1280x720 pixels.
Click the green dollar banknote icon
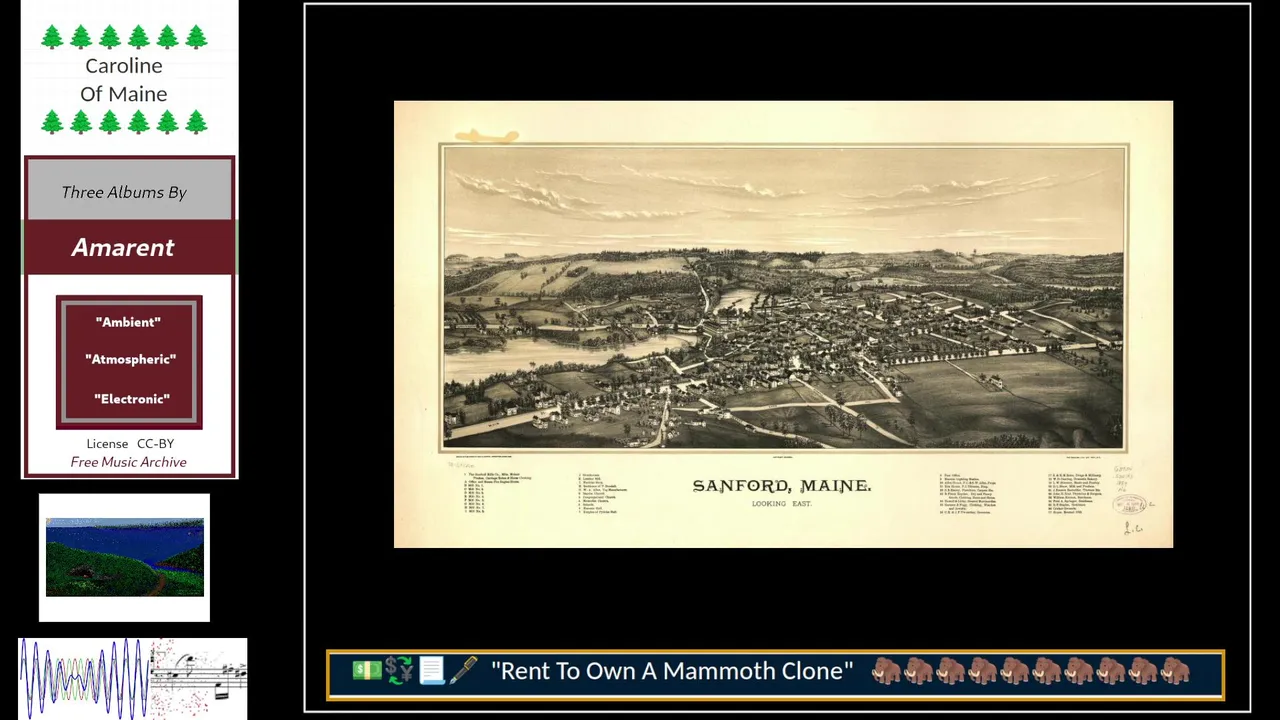pyautogui.click(x=366, y=671)
